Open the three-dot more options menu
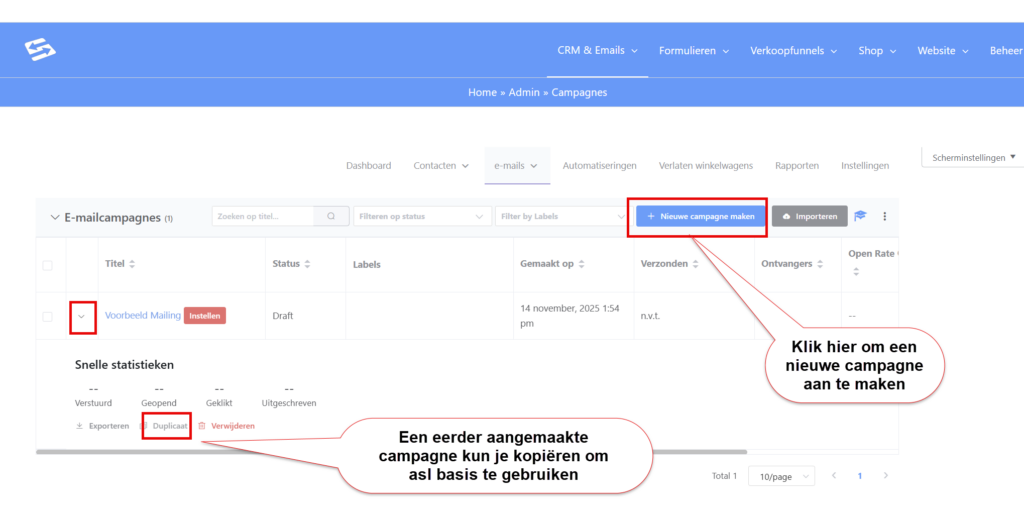This screenshot has height=512, width=1024. coord(884,216)
